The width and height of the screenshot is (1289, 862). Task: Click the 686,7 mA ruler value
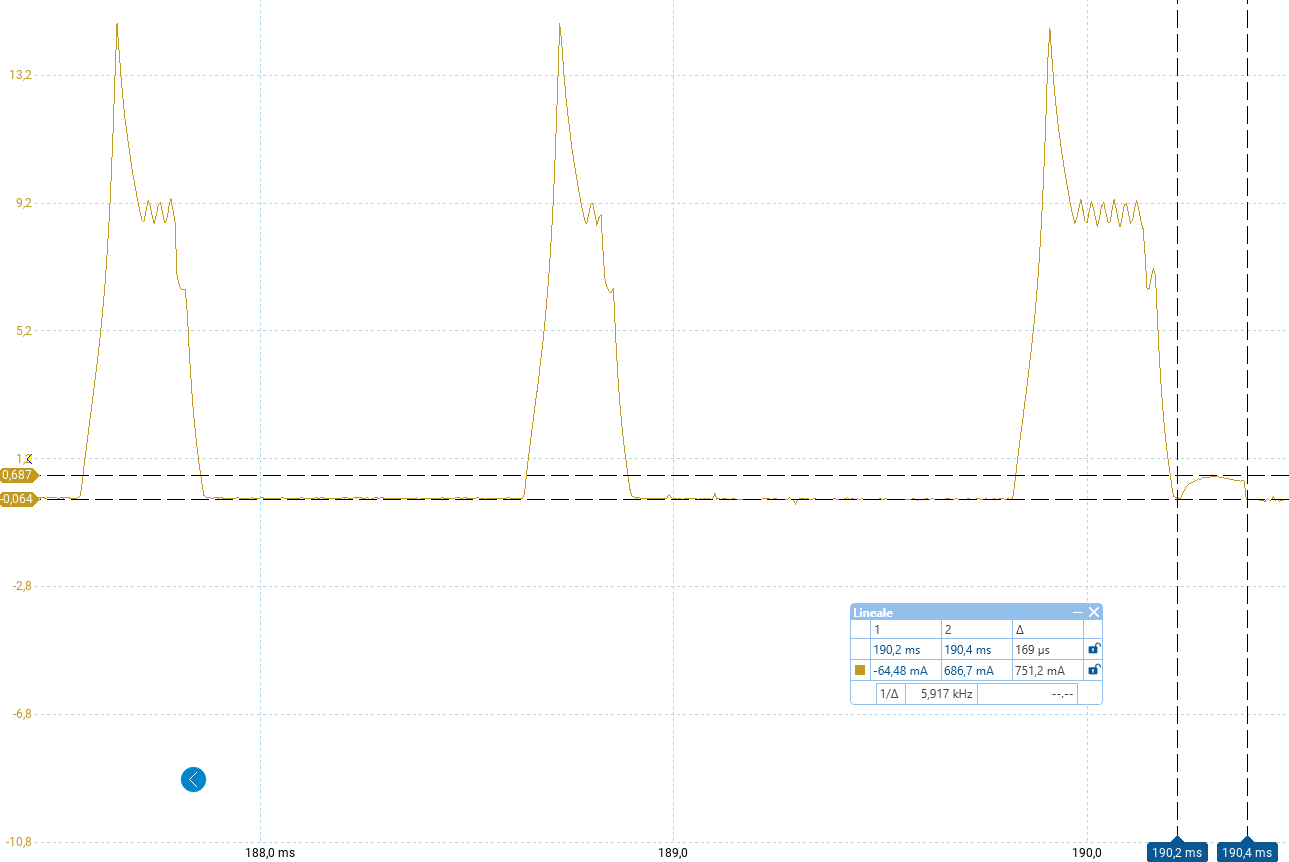(969, 671)
